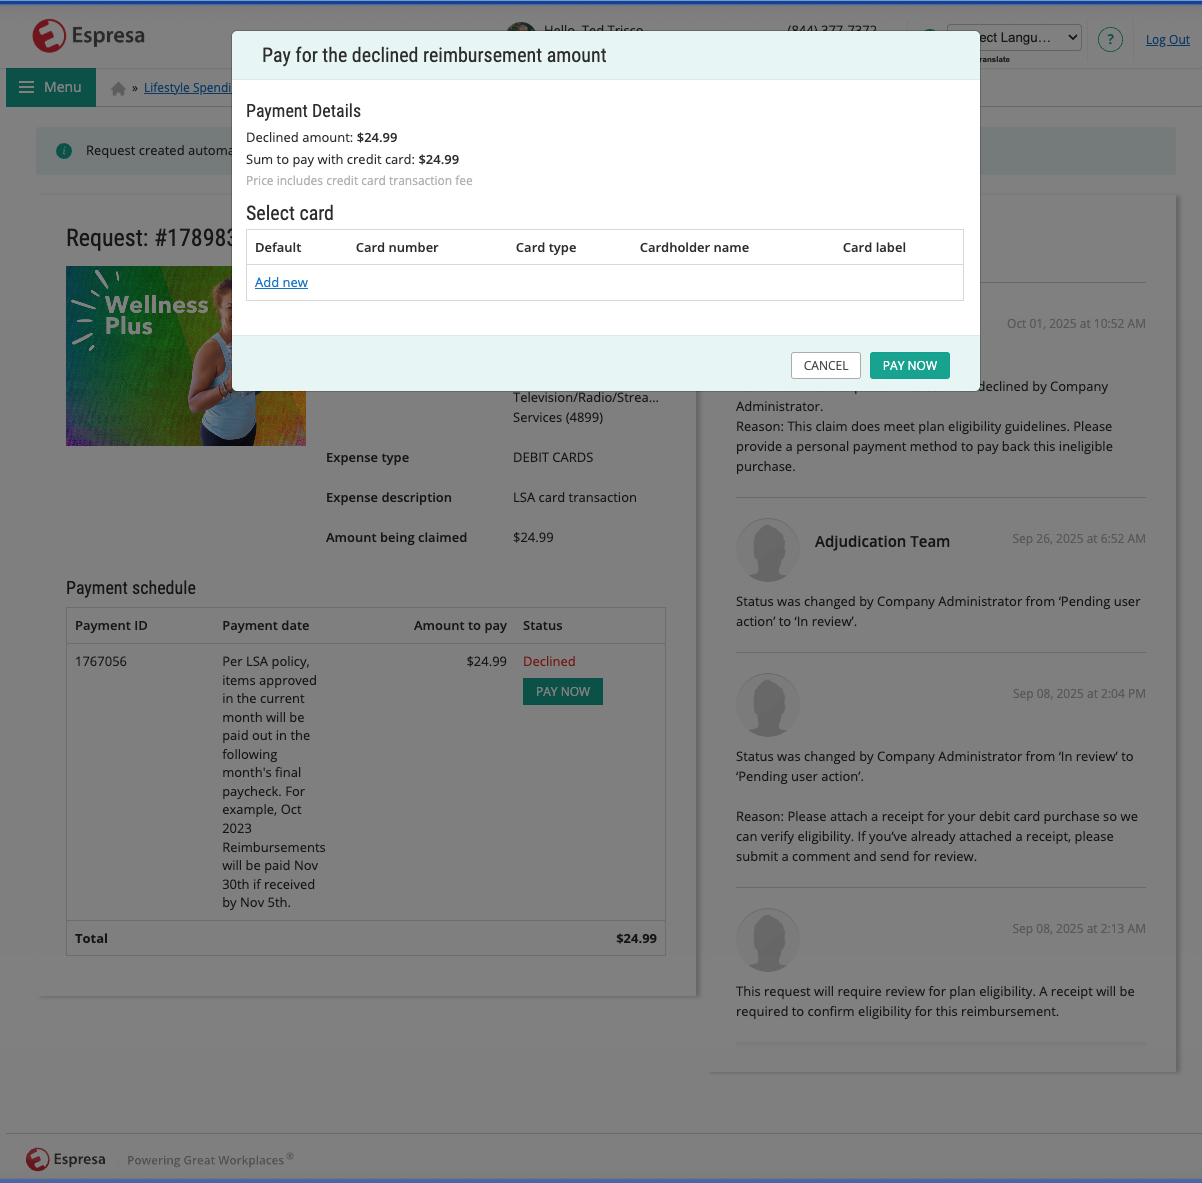This screenshot has height=1183, width=1202.
Task: Click the Adjudication Team name
Action: point(882,542)
